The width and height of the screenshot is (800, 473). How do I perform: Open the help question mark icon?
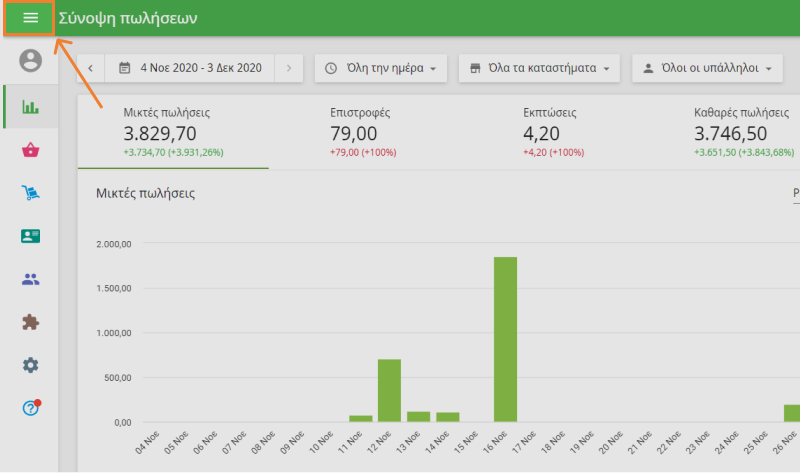tap(31, 408)
